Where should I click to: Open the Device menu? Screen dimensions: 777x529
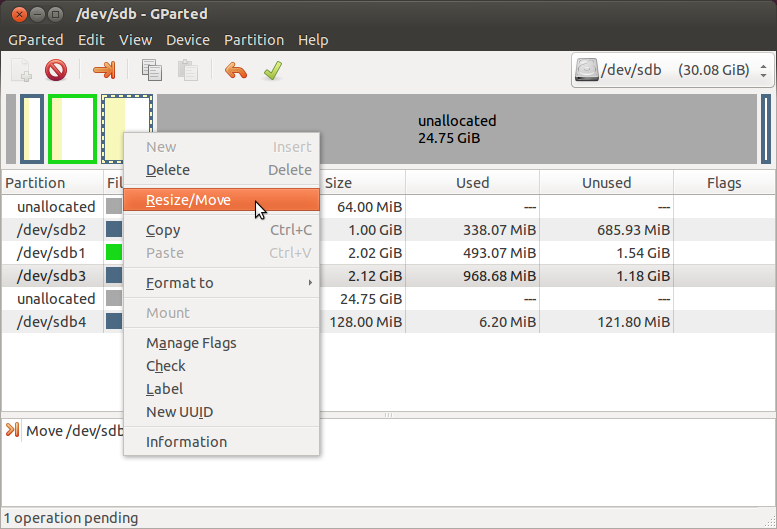(188, 40)
